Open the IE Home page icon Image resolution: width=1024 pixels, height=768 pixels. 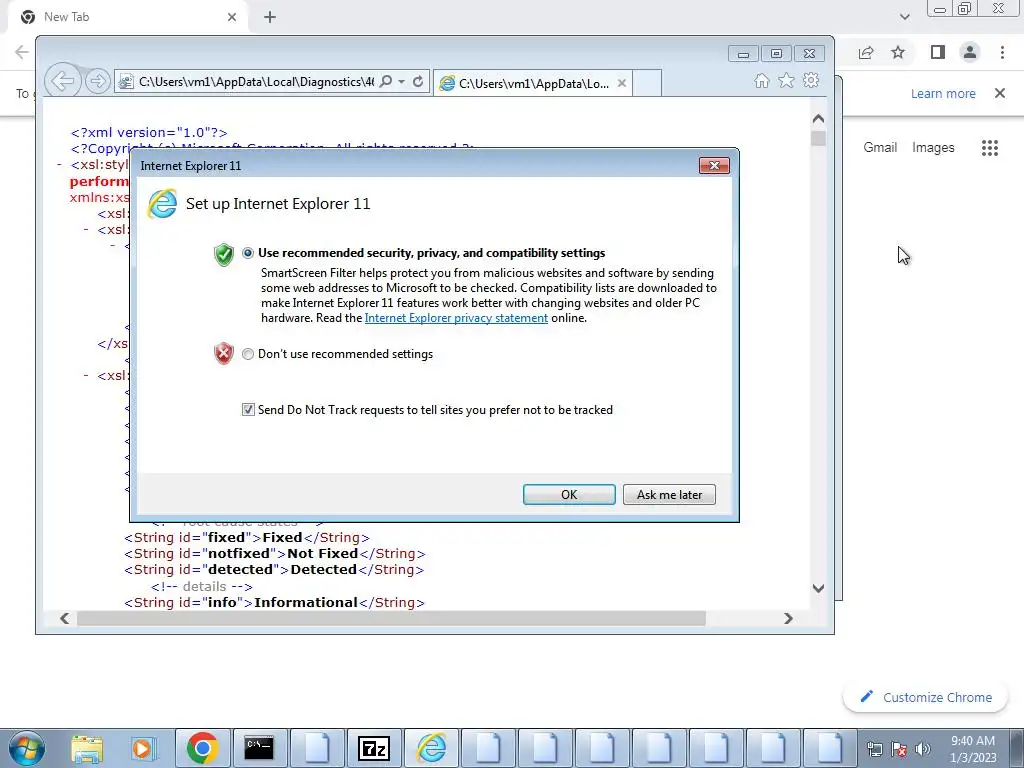[x=761, y=81]
